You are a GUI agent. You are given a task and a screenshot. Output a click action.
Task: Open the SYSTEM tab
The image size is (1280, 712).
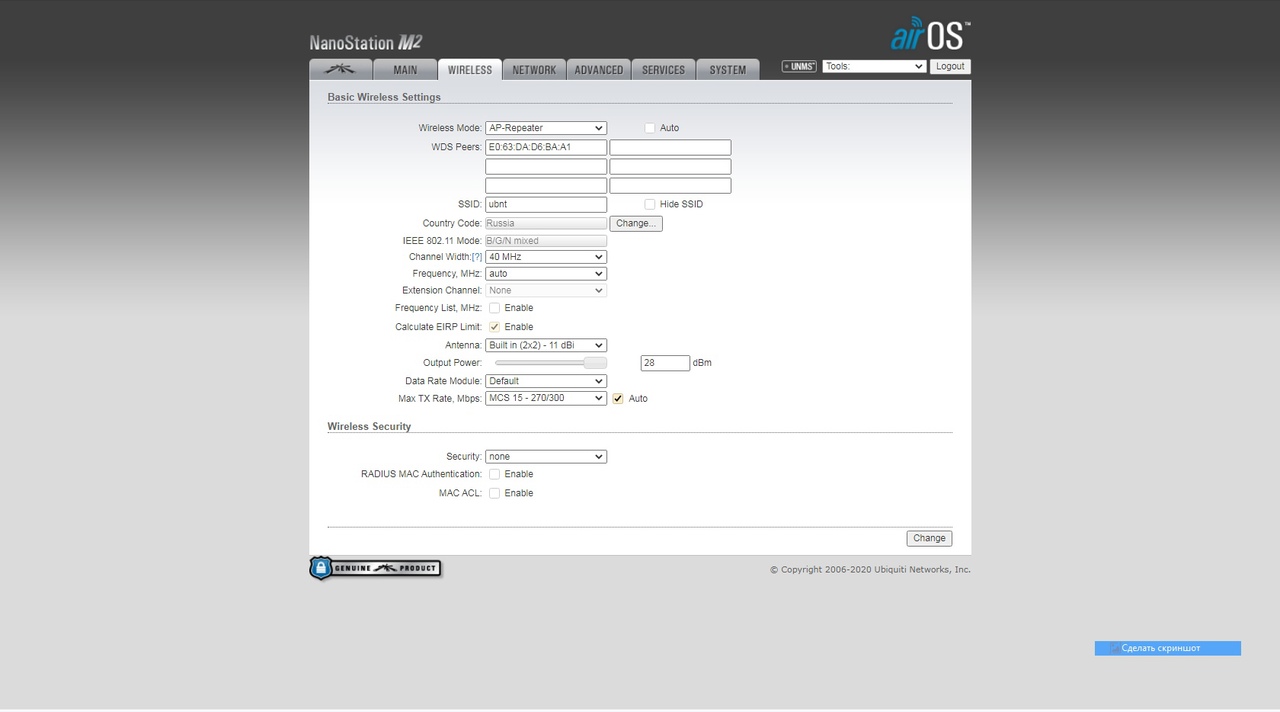click(x=728, y=69)
